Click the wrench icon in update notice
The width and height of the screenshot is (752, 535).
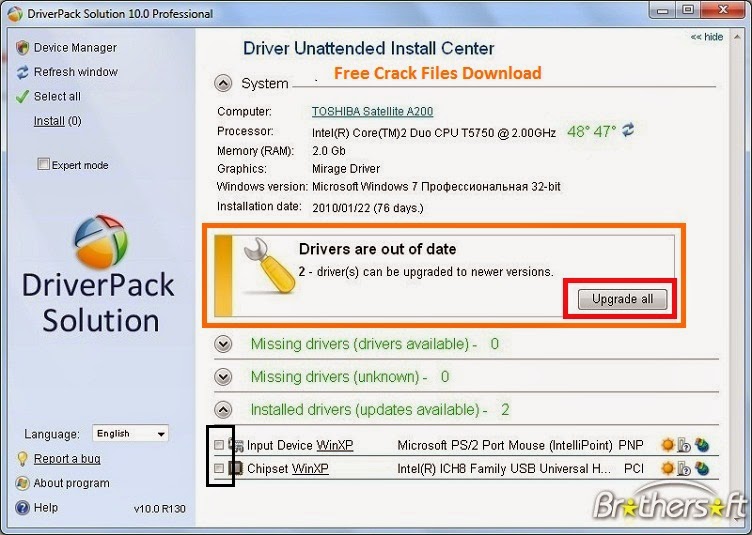[x=269, y=265]
